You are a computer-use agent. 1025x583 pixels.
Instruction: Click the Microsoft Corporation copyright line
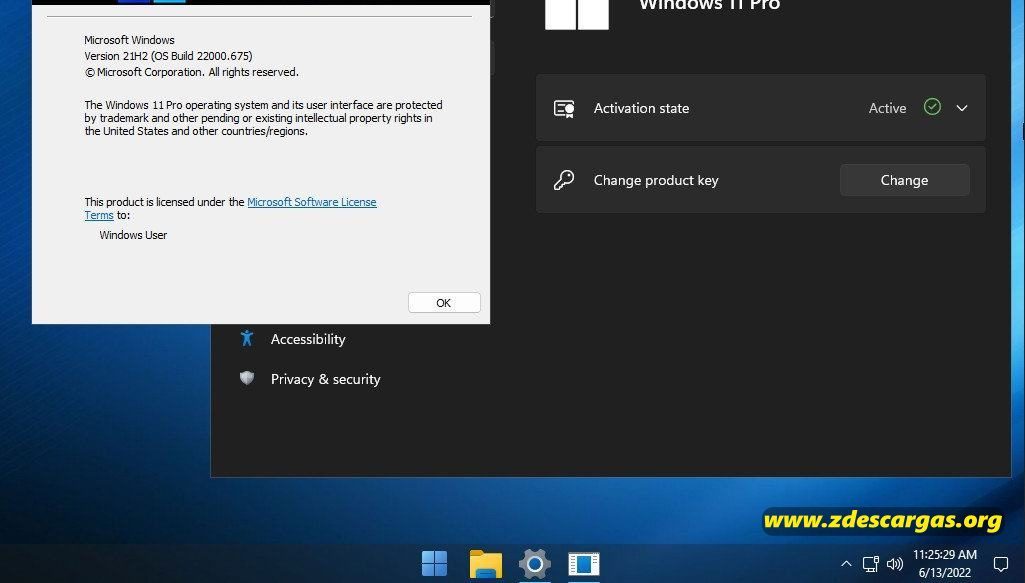coord(192,73)
